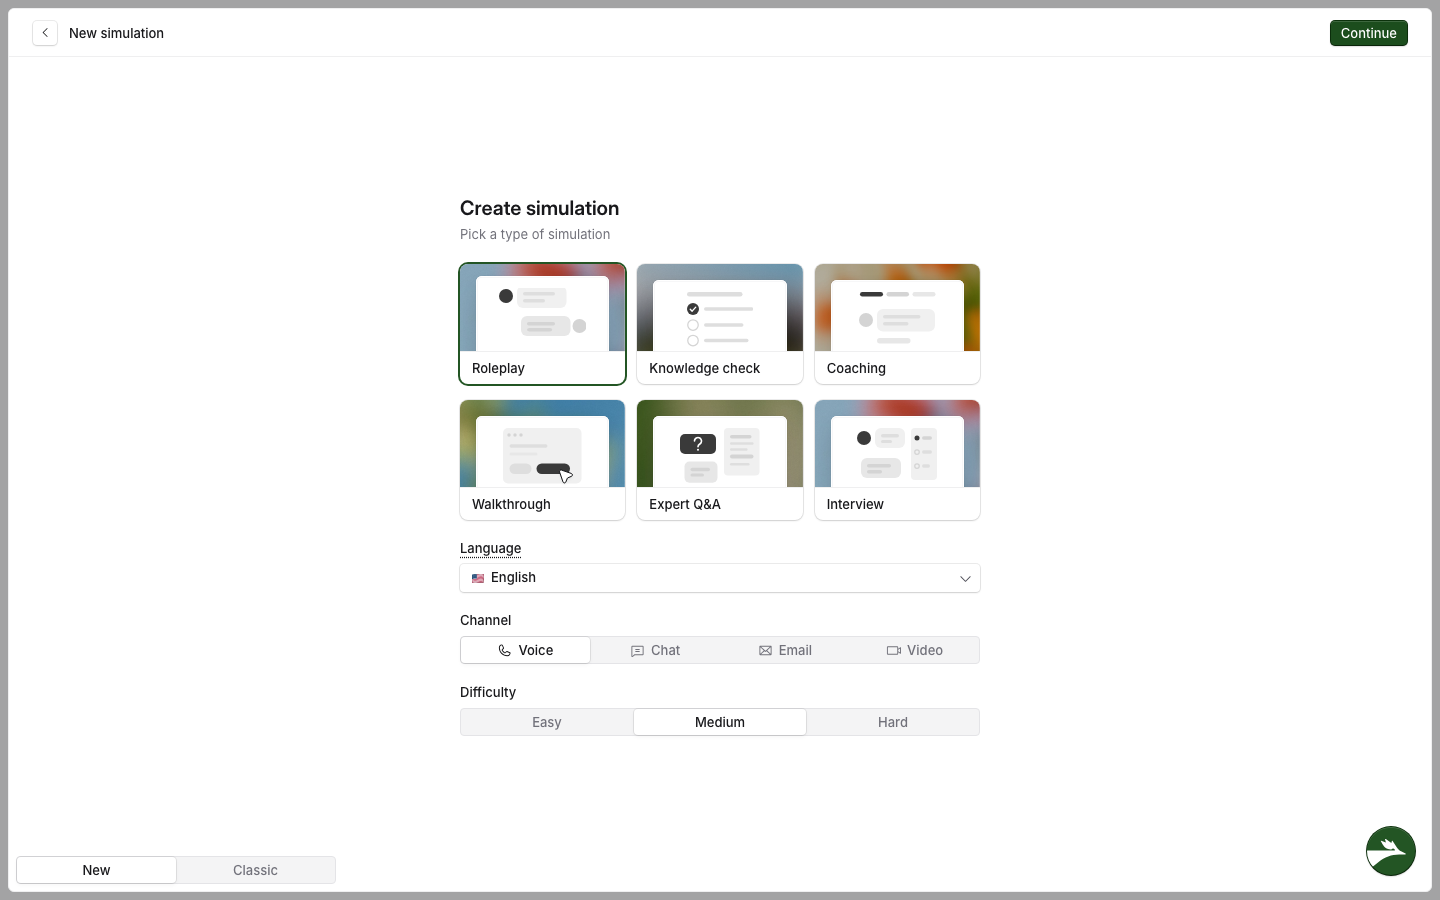Select the Roleplay simulation card
Screen dimensions: 1440x900
coord(542,324)
